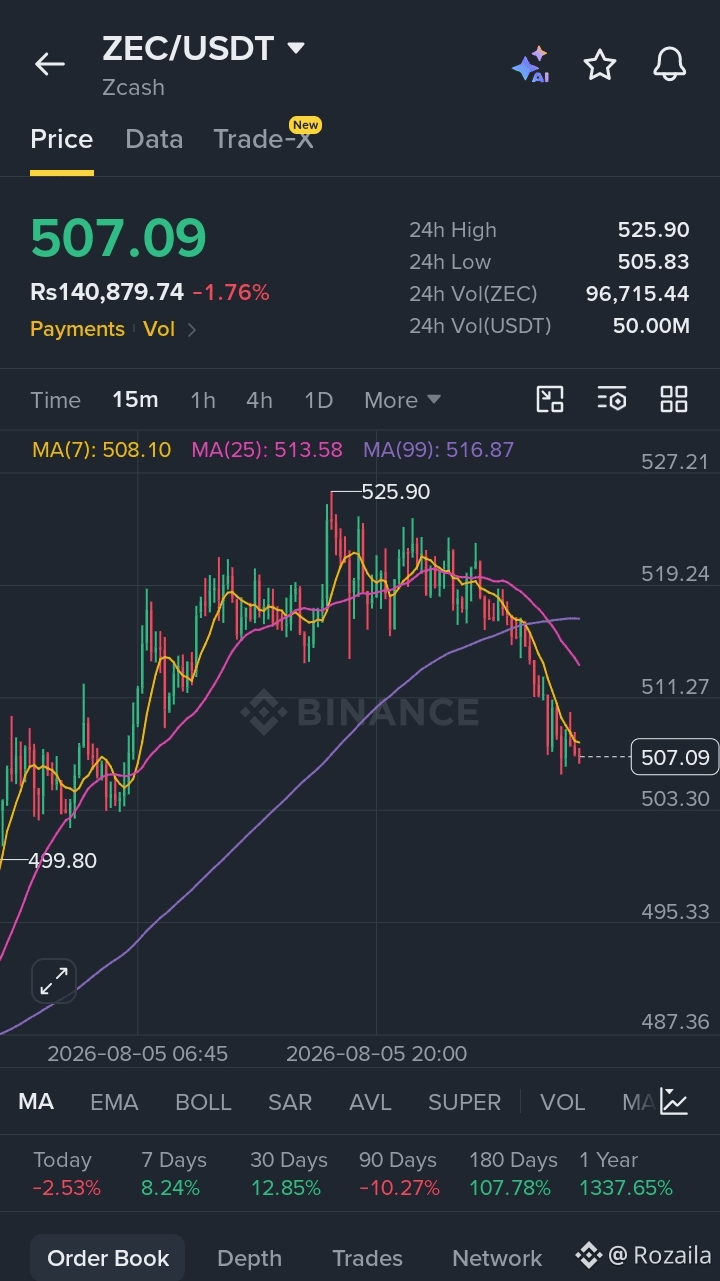Switch to the Data tab
The height and width of the screenshot is (1281, 720).
(154, 139)
